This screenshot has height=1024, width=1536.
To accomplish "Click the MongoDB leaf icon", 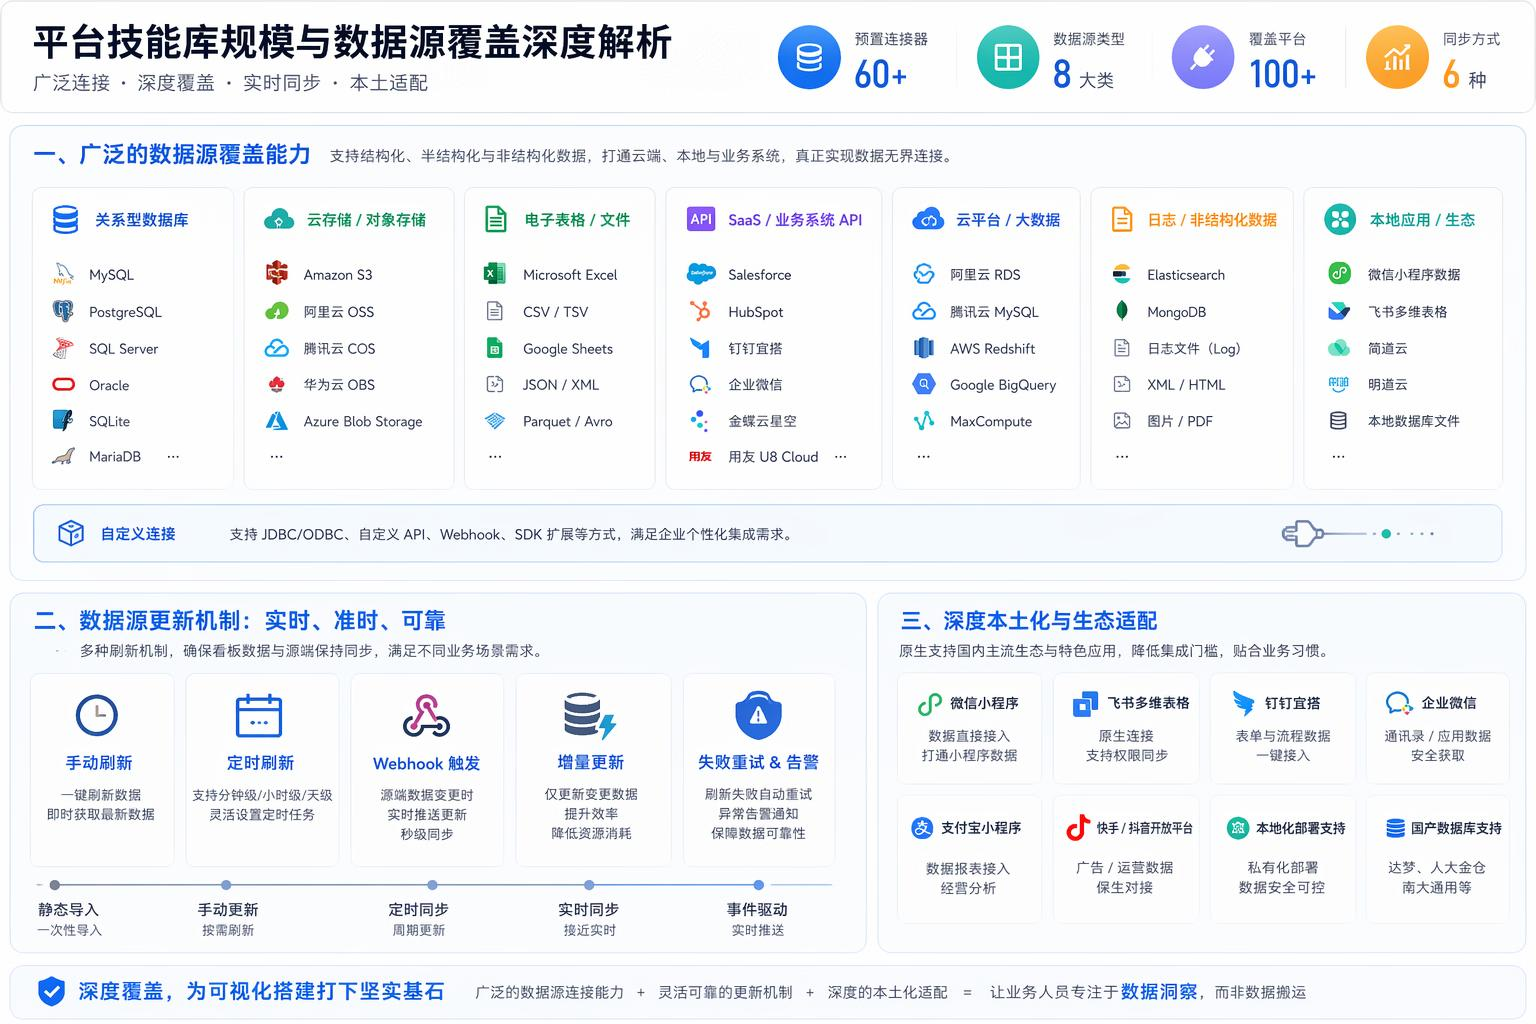I will click(1122, 310).
